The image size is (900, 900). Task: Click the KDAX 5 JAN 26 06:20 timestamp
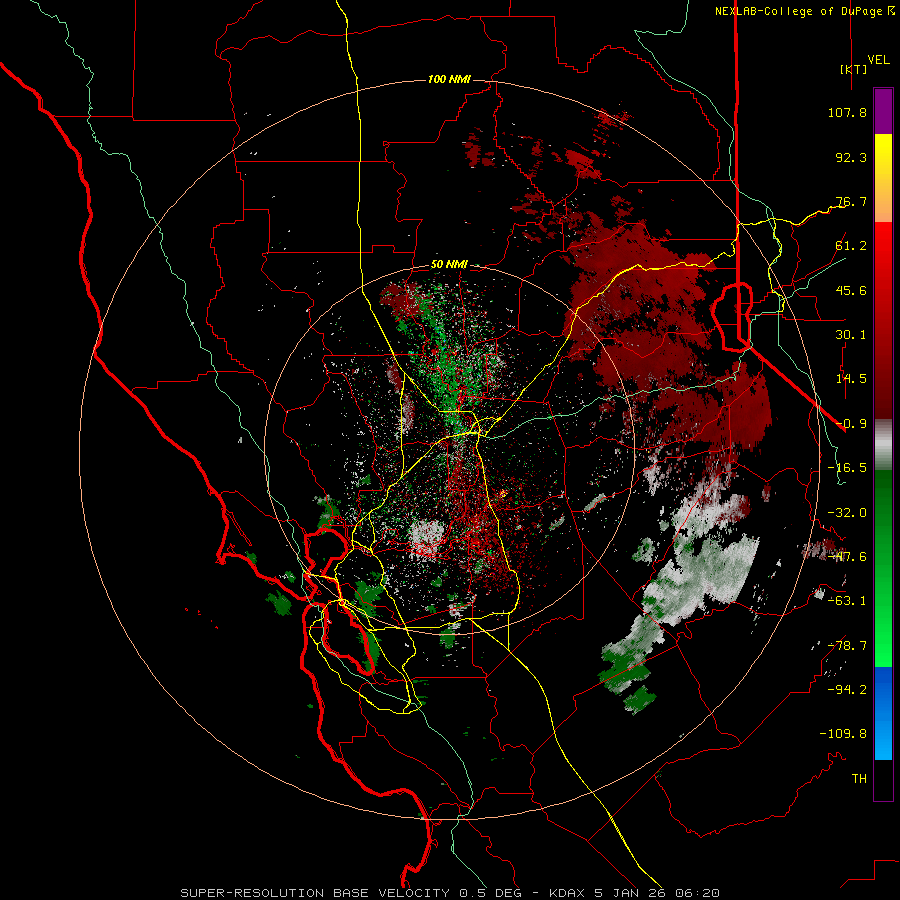point(634,893)
